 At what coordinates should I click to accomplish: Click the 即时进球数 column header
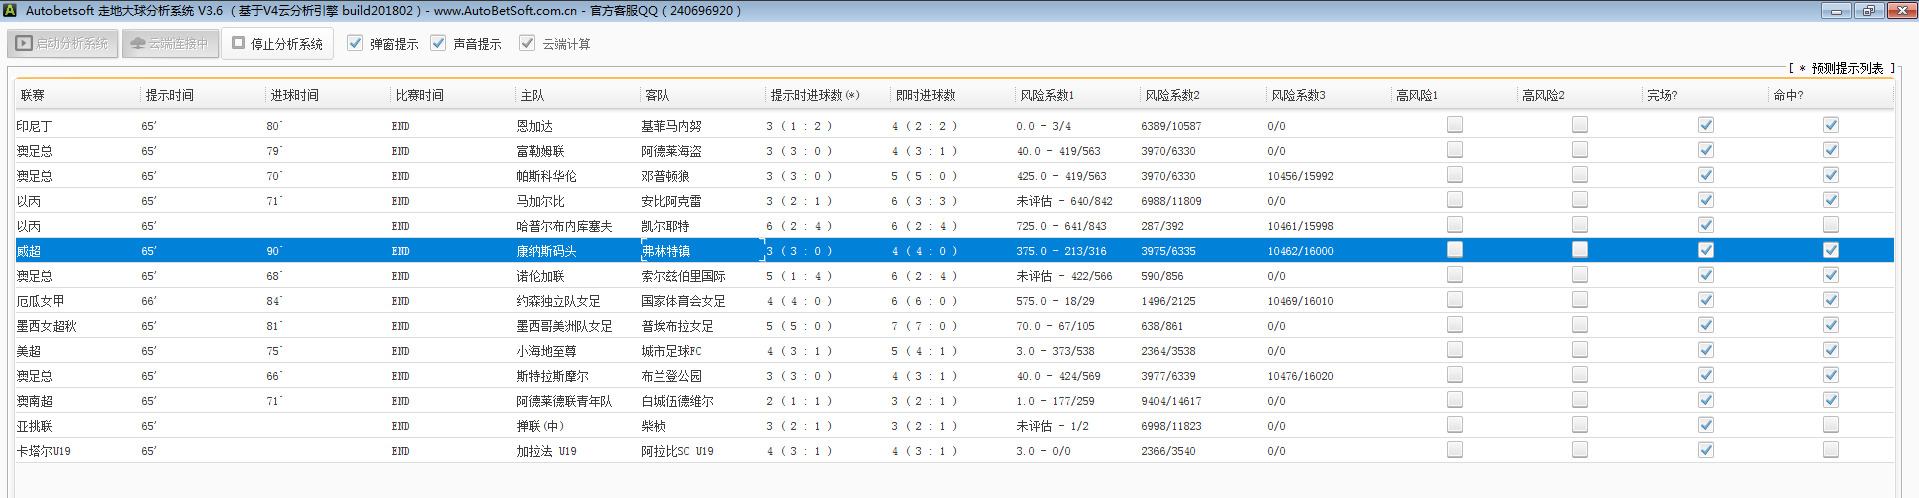pos(925,95)
